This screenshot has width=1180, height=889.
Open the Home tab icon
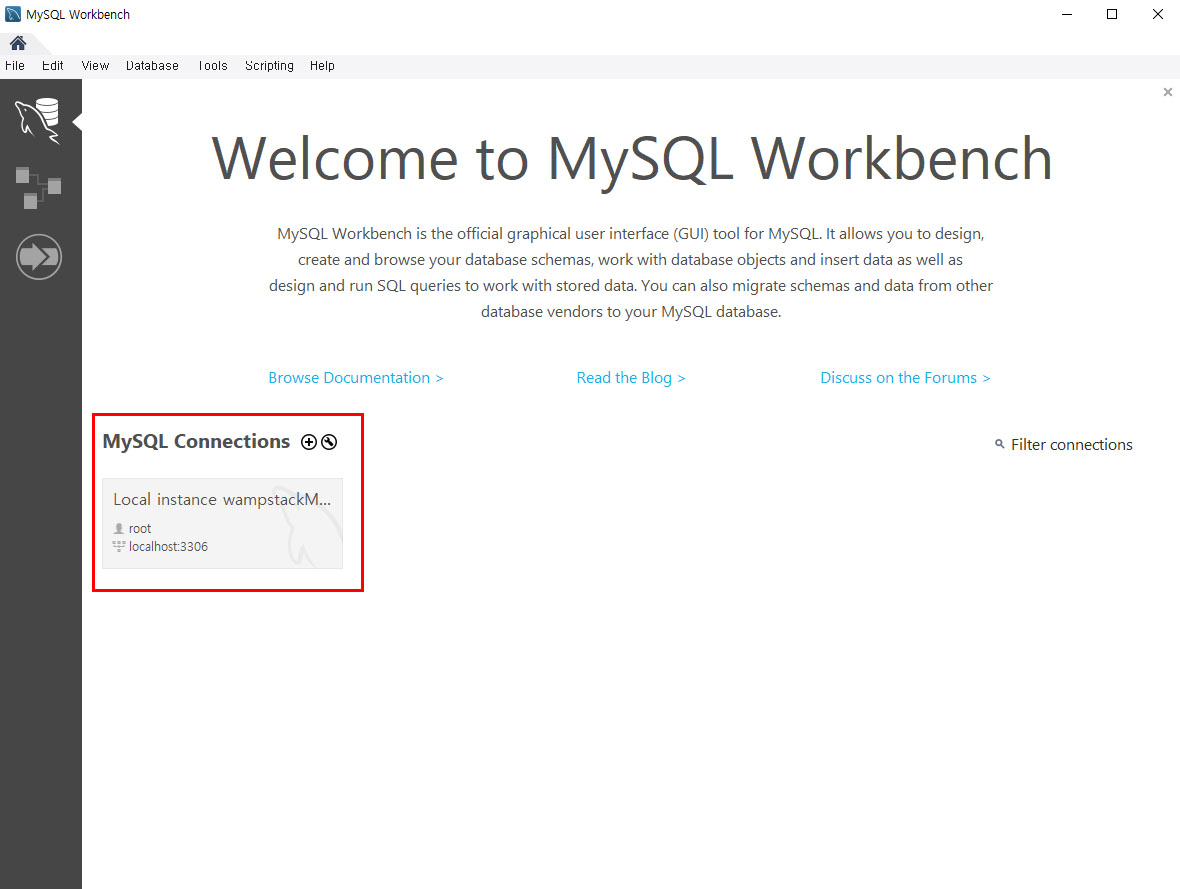[x=18, y=43]
